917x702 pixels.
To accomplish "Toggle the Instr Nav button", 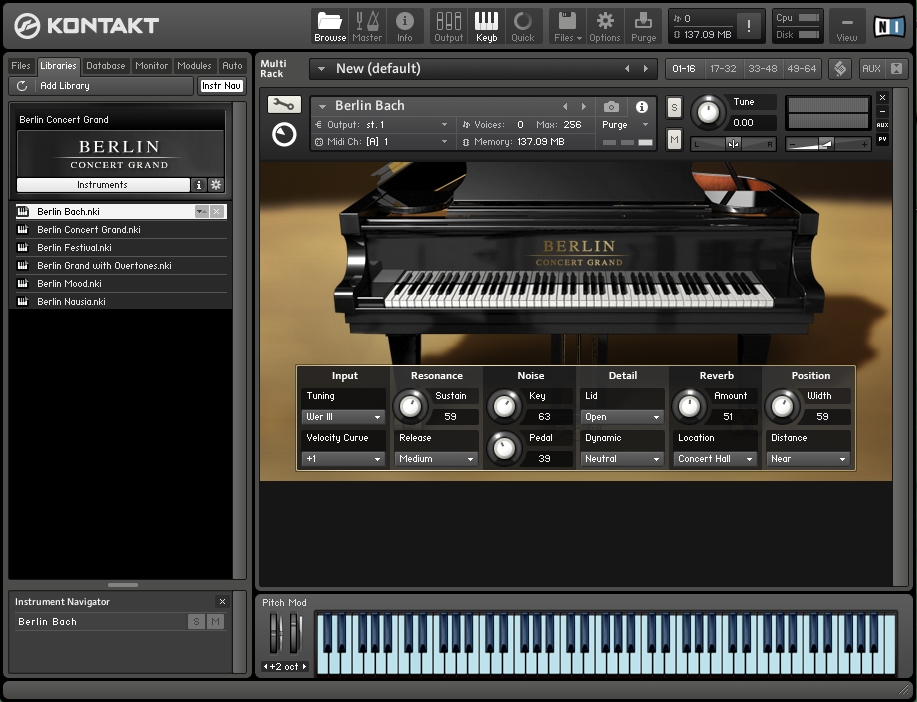I will (221, 86).
